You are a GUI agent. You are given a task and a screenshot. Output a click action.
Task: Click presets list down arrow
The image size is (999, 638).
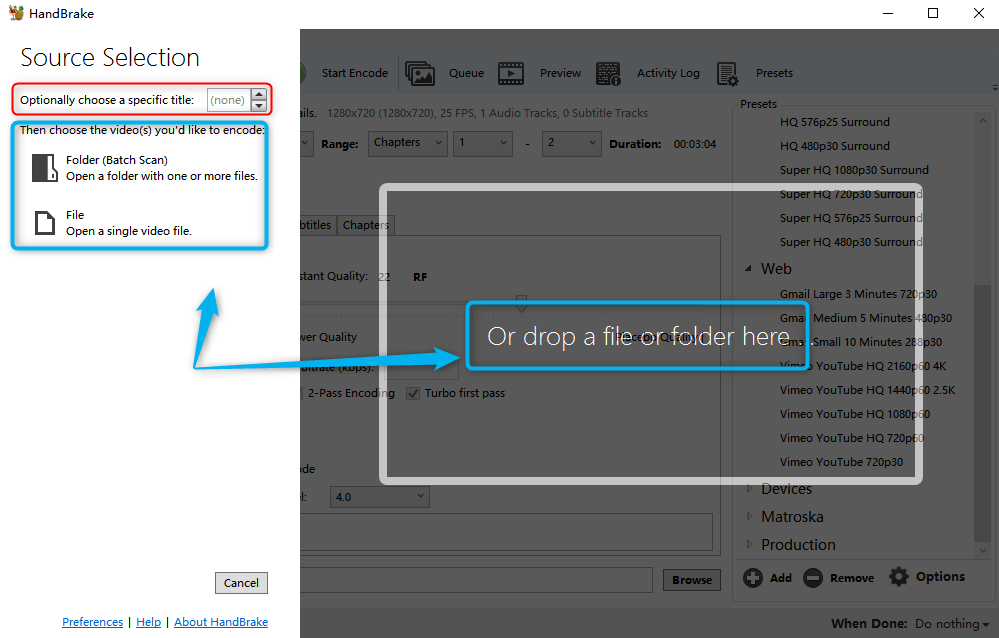[983, 550]
